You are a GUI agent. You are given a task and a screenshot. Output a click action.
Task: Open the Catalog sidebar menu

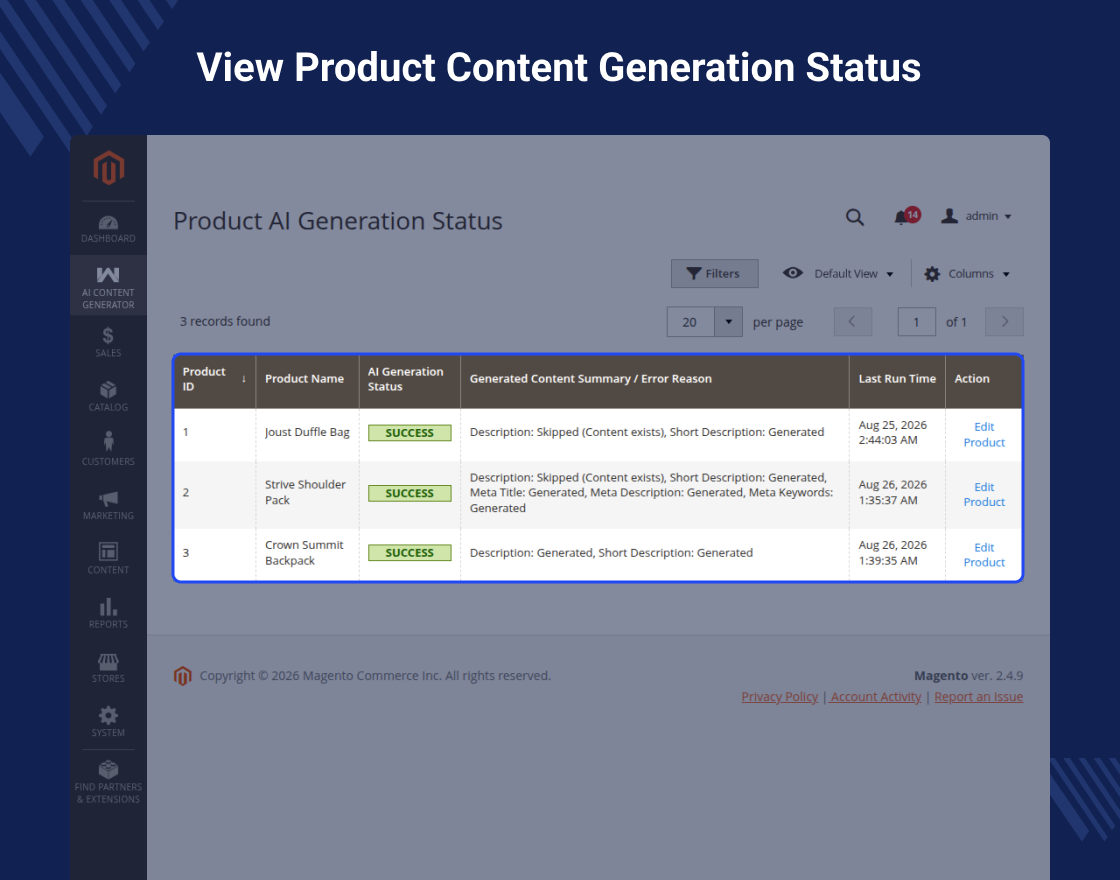[108, 396]
